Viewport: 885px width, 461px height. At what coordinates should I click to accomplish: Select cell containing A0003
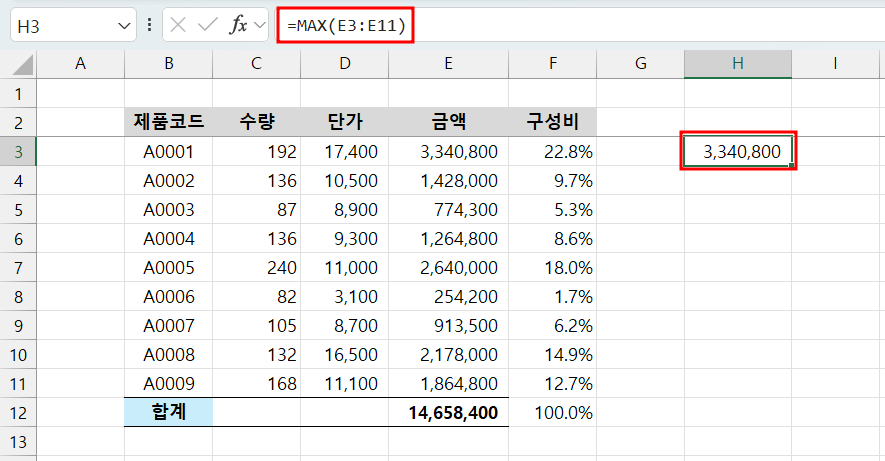tap(169, 209)
